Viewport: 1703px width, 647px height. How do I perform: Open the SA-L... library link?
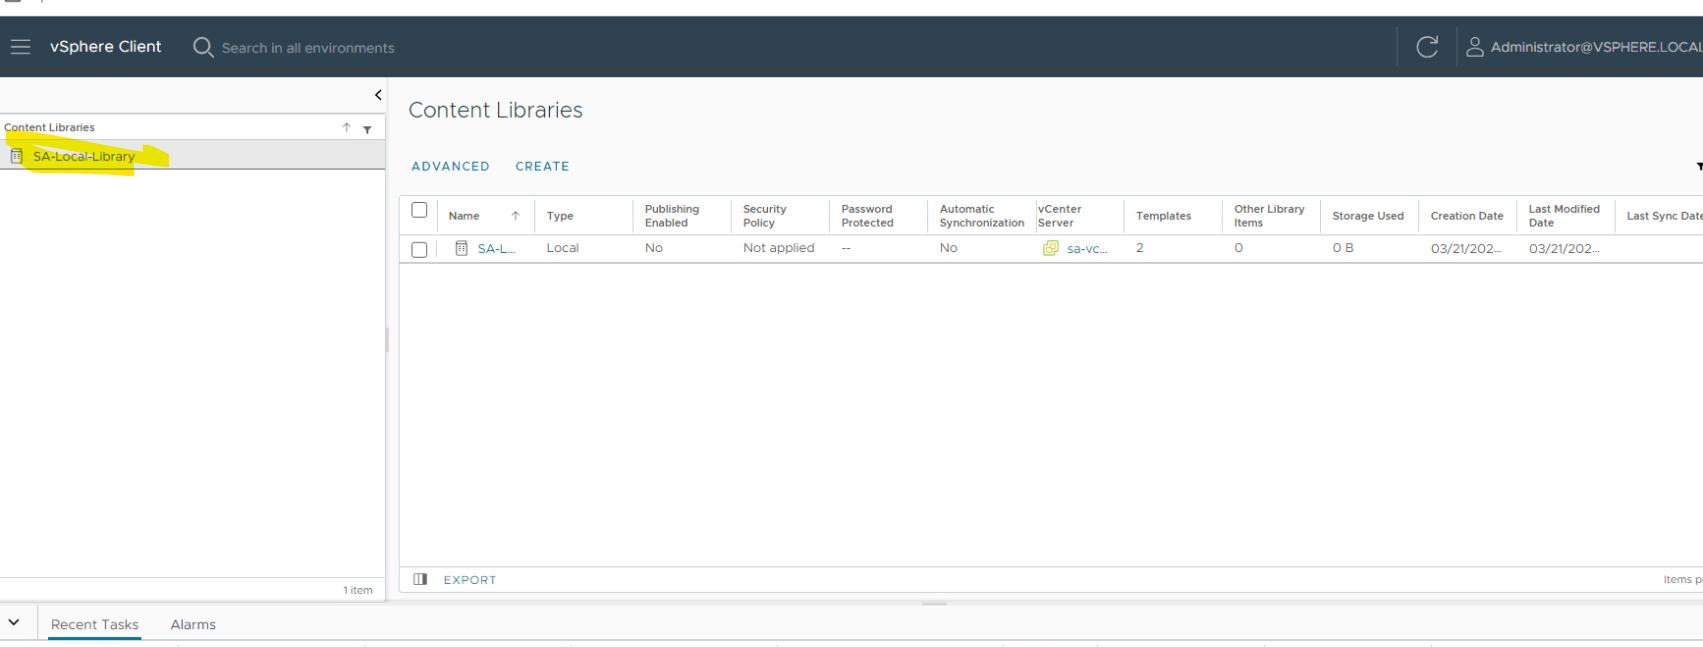point(496,248)
